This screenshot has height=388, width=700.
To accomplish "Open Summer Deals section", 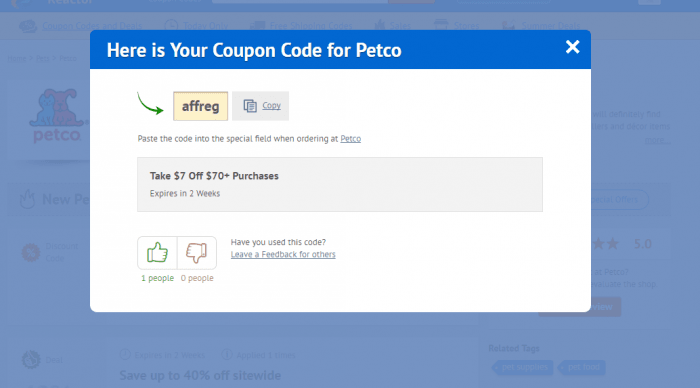I will pyautogui.click(x=551, y=26).
